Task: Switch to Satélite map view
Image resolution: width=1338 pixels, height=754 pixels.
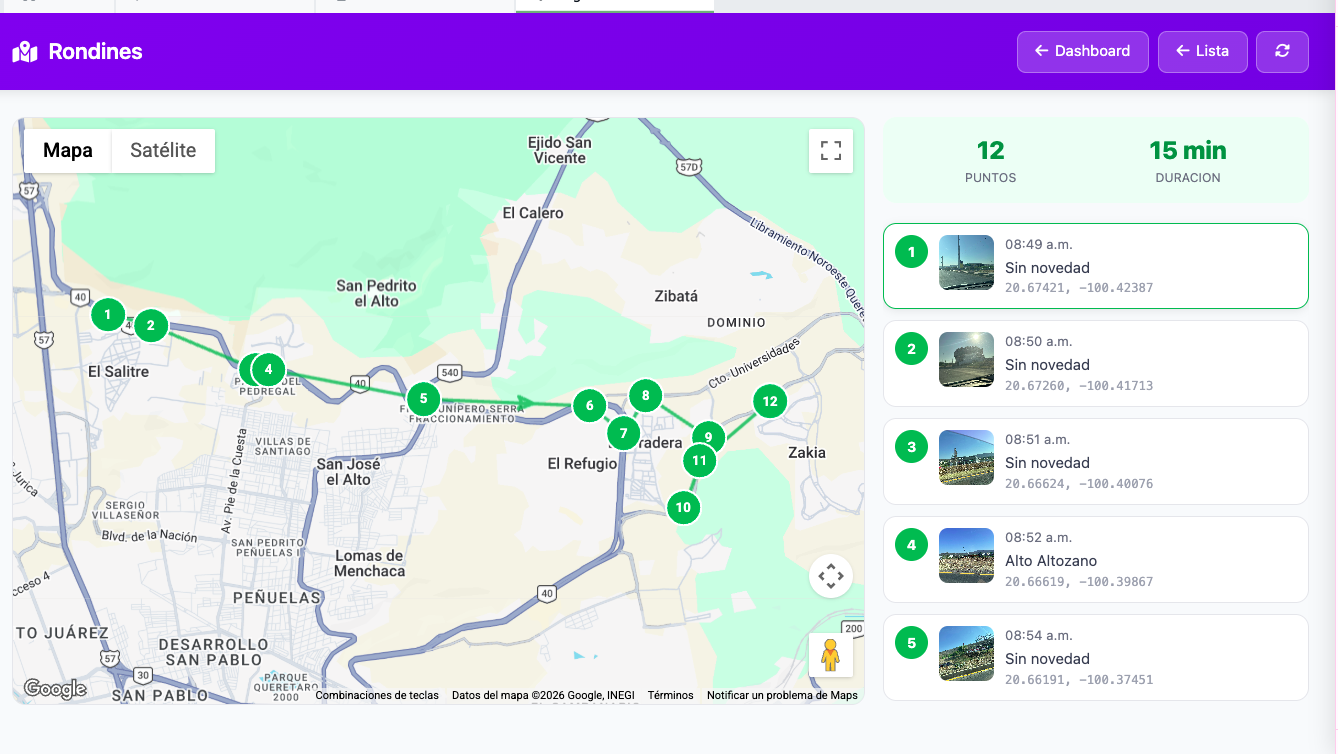Action: click(165, 150)
